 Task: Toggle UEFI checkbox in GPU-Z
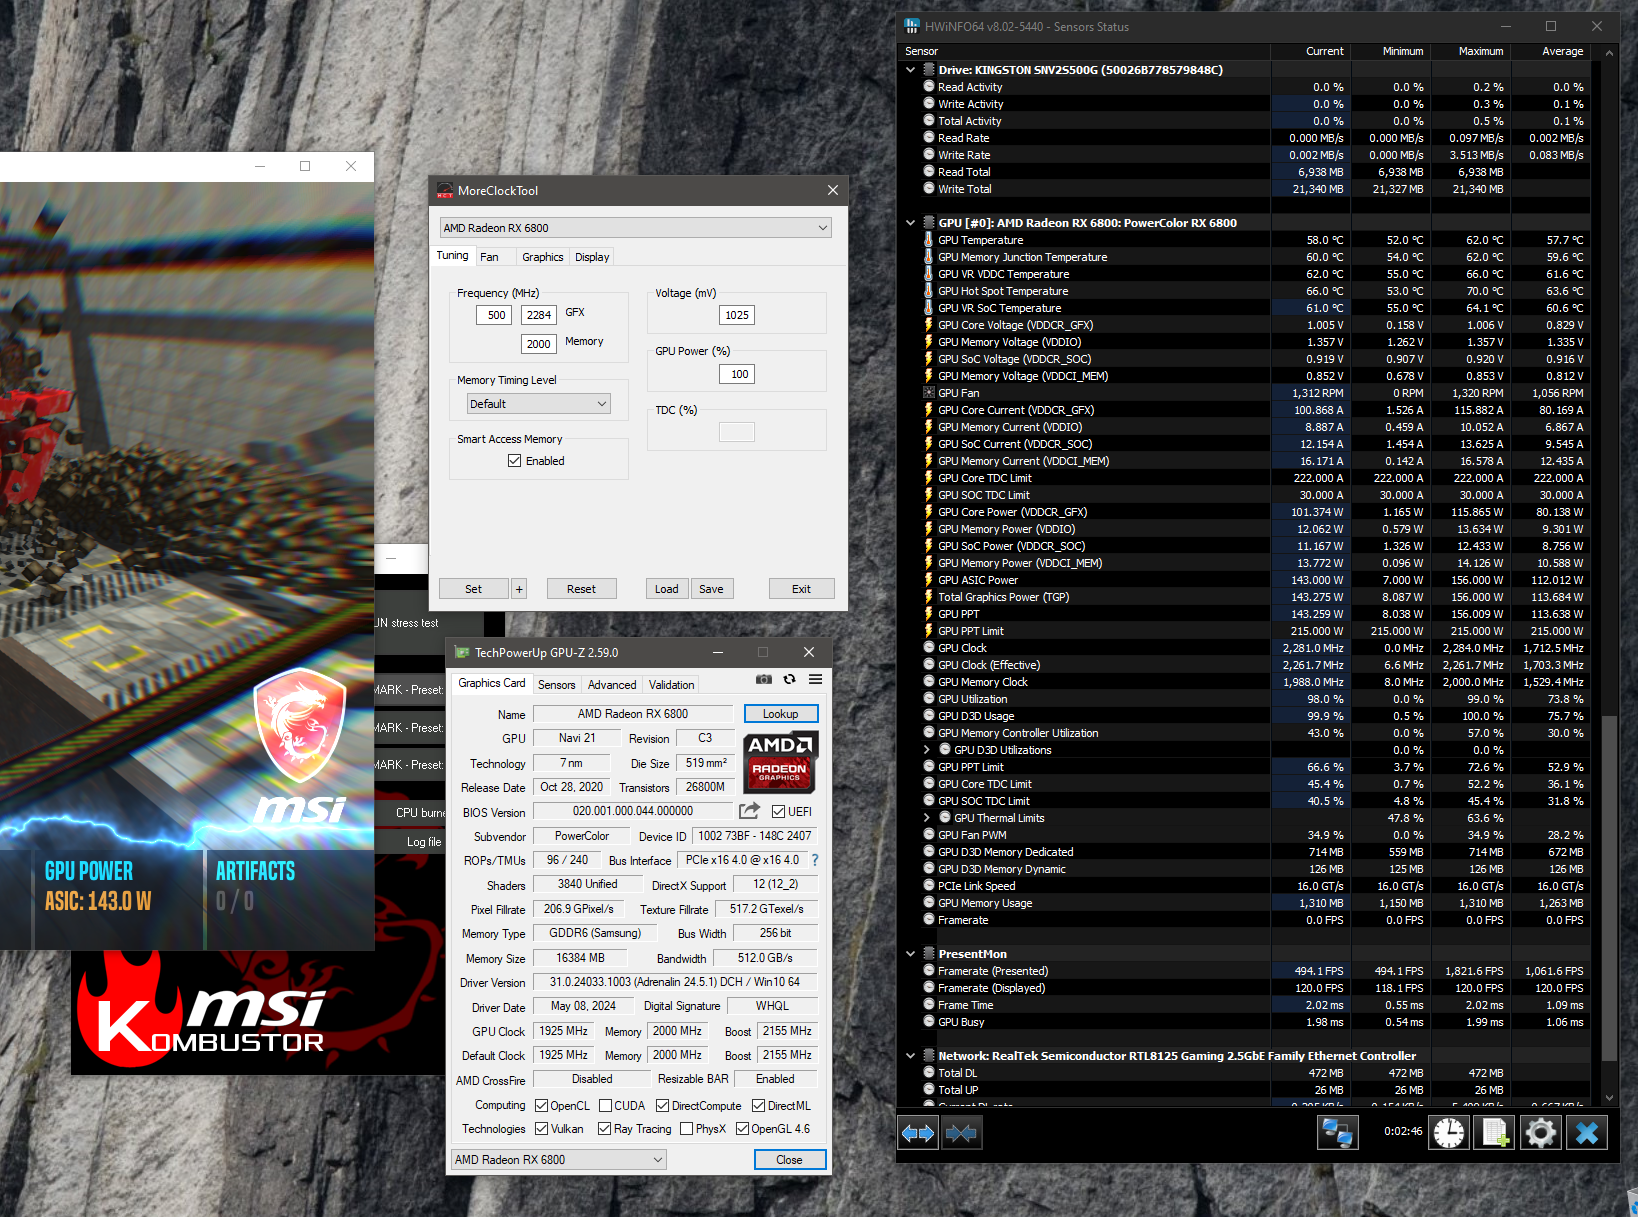coord(778,811)
